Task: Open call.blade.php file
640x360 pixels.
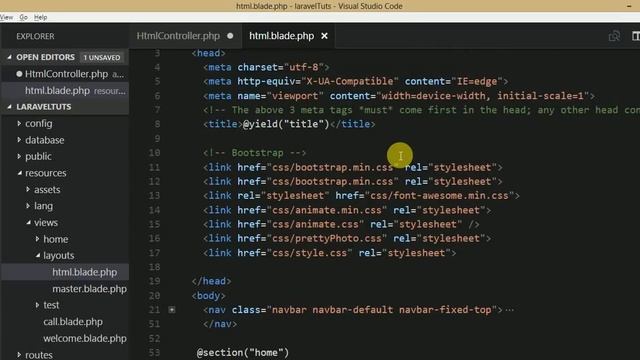Action: point(73,322)
